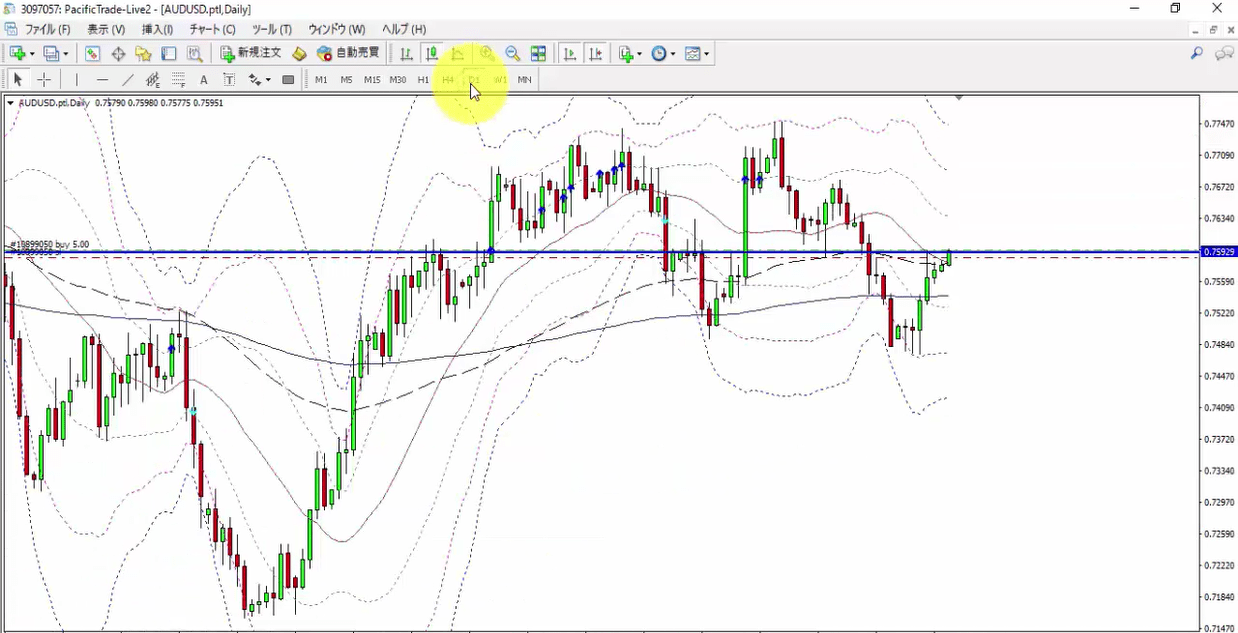Create a new chart with the toolbar icon
Screen dimensions: 1238x633
[x=17, y=53]
